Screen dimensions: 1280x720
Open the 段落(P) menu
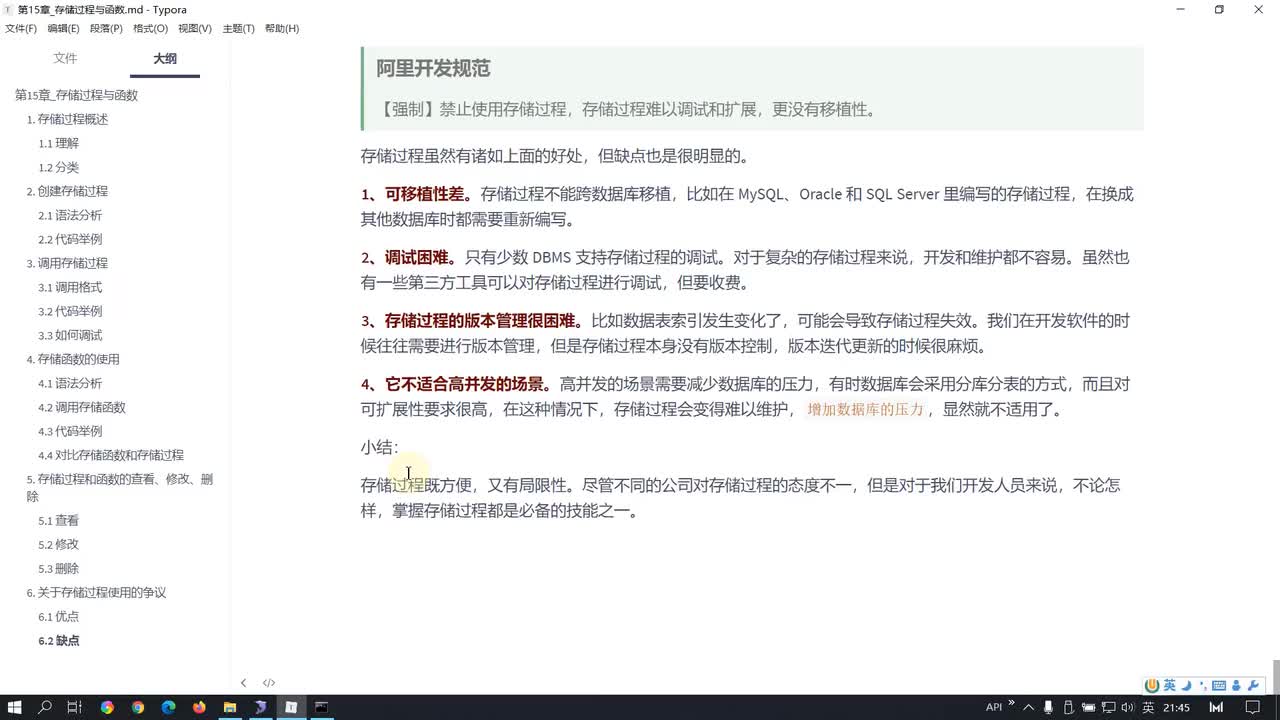pos(107,28)
